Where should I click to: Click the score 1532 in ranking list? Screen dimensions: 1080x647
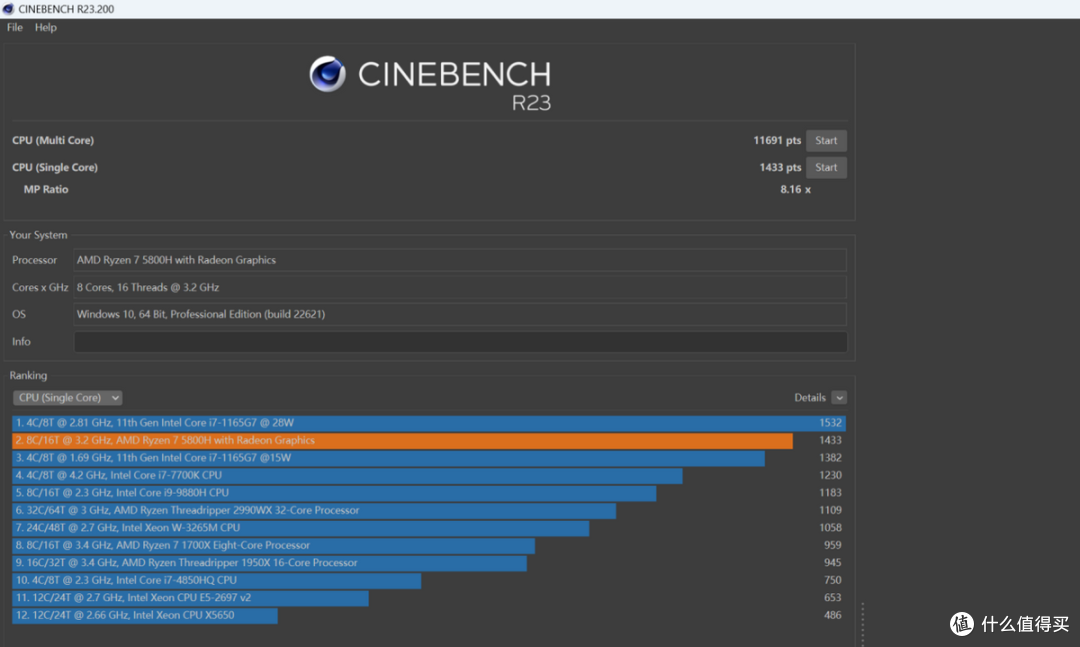tap(830, 423)
